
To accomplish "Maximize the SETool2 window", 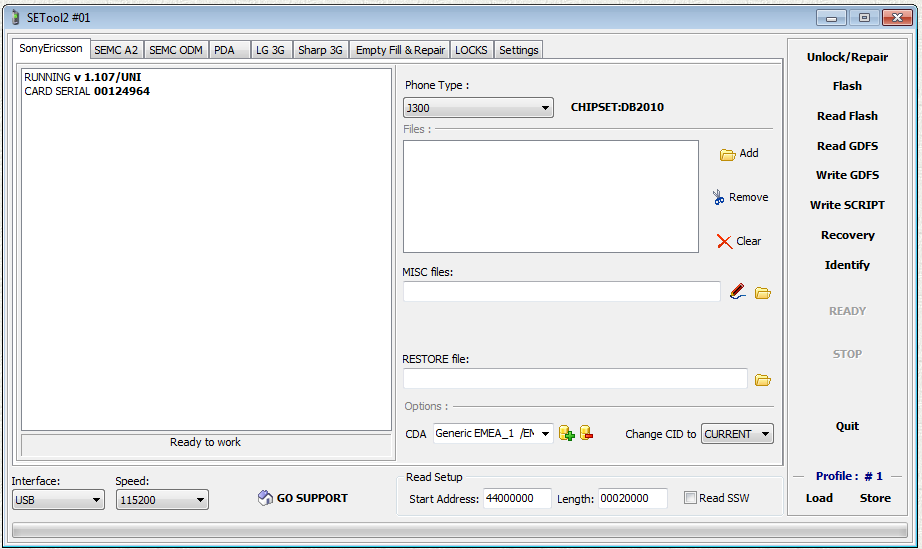I will click(x=864, y=18).
